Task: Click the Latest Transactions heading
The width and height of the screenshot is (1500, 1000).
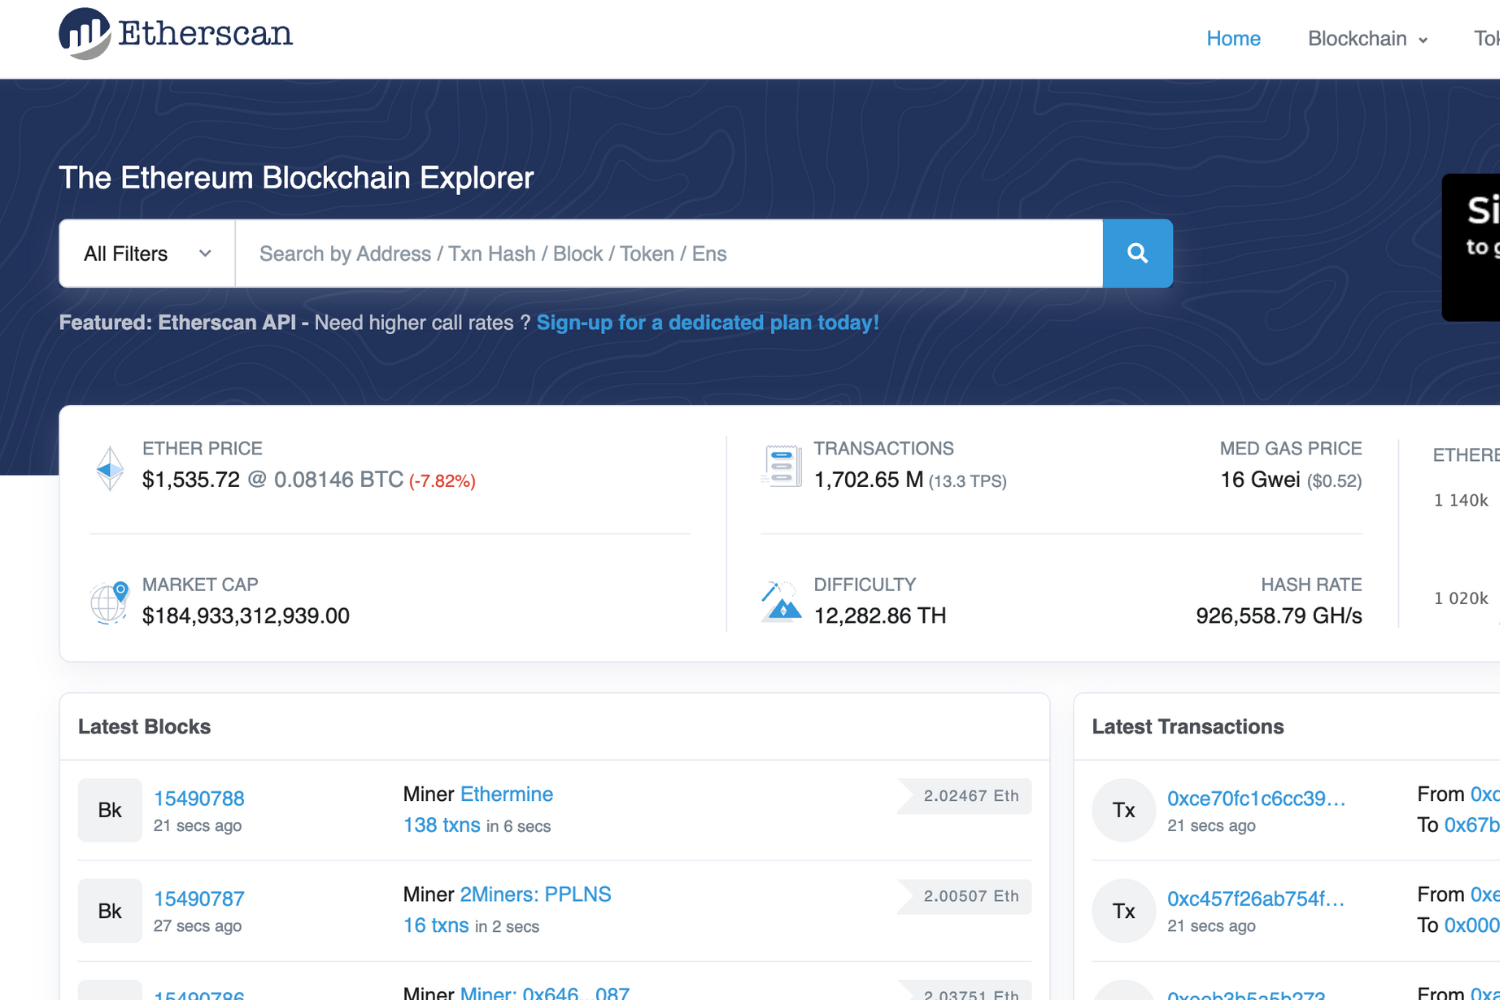Action: point(1188,727)
